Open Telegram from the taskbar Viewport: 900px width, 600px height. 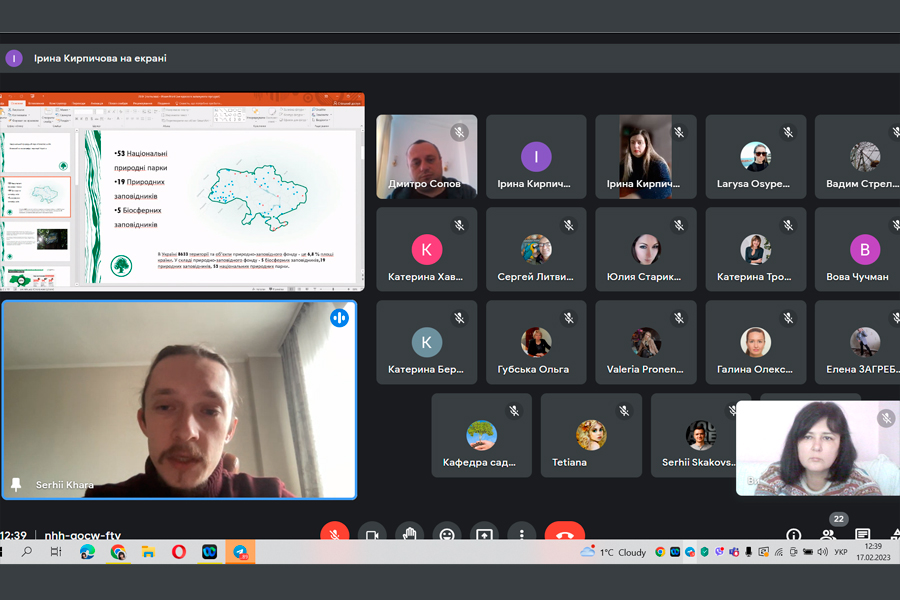(x=240, y=552)
